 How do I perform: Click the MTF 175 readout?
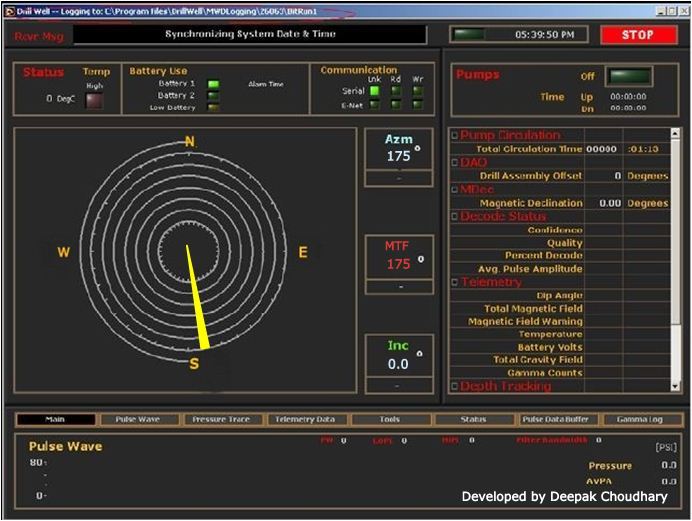point(399,257)
